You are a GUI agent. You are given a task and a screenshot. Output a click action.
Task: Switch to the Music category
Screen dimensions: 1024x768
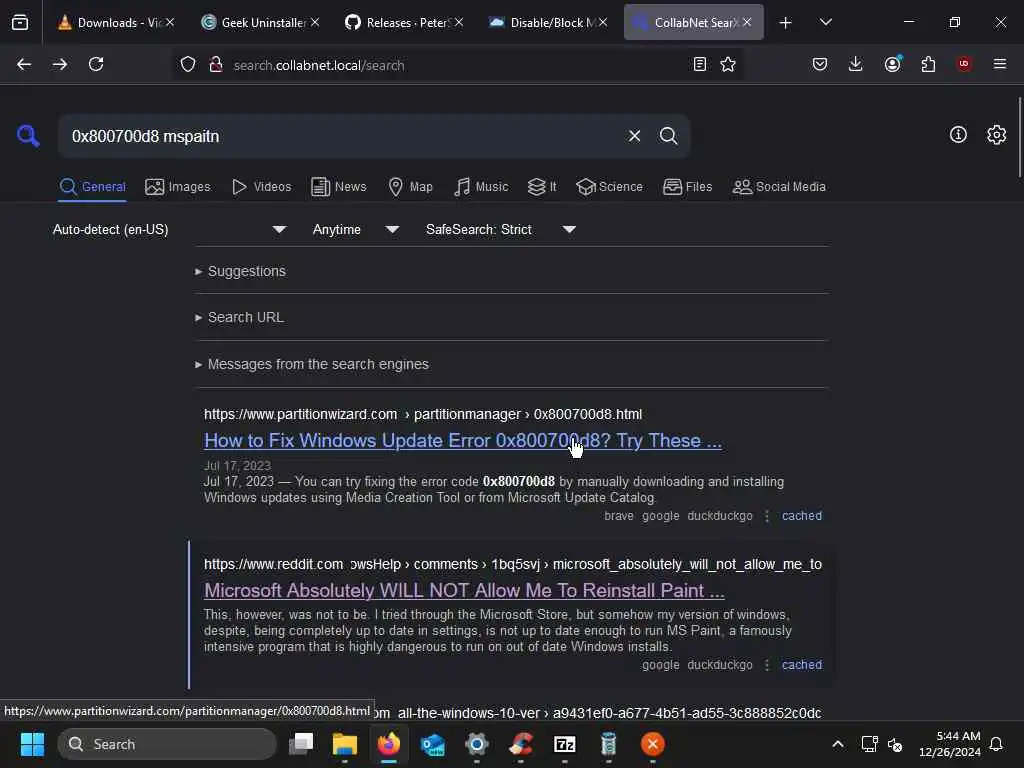click(x=481, y=187)
